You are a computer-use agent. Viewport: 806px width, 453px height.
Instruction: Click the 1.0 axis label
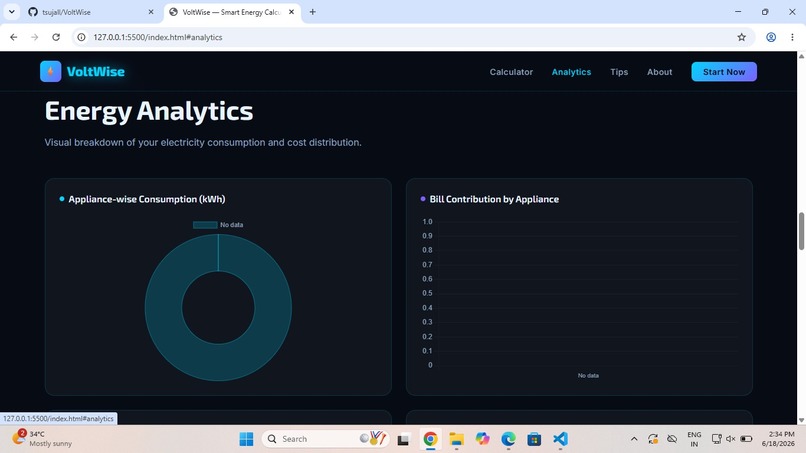[427, 222]
